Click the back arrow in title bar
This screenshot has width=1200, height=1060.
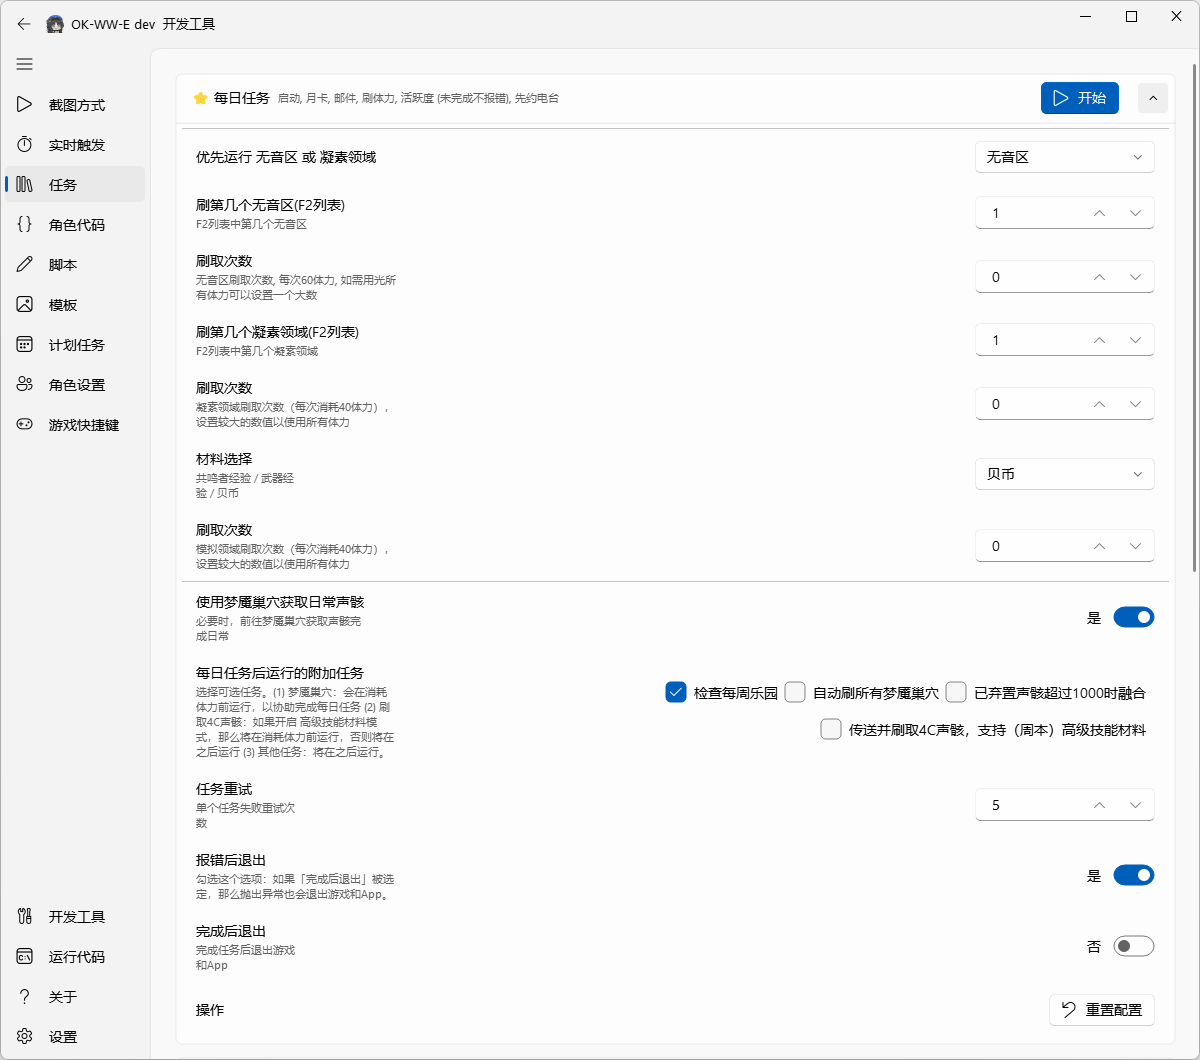point(24,24)
